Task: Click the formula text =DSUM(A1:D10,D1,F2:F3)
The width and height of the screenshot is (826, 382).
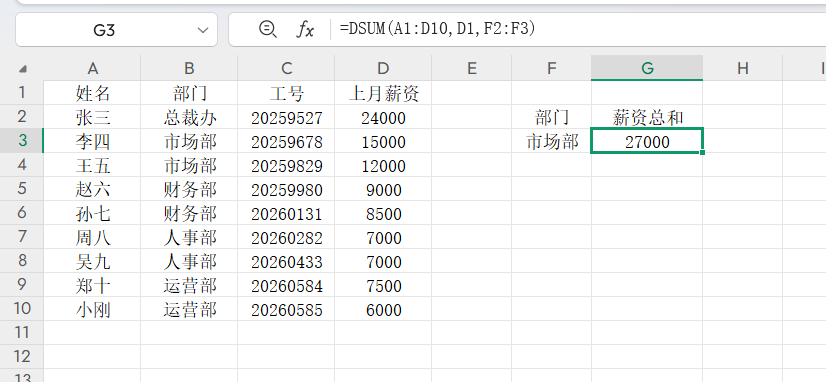Action: (x=437, y=29)
